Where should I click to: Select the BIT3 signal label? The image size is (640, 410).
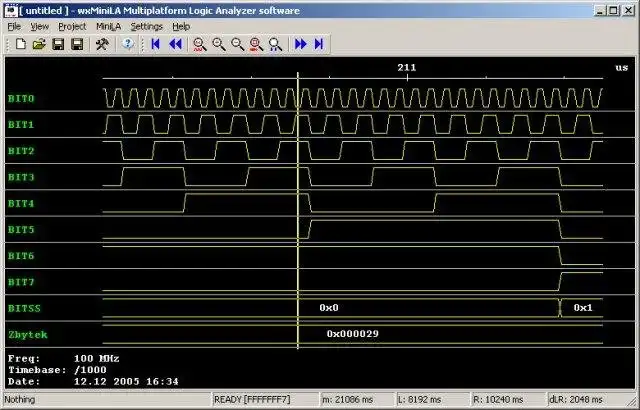(x=21, y=177)
